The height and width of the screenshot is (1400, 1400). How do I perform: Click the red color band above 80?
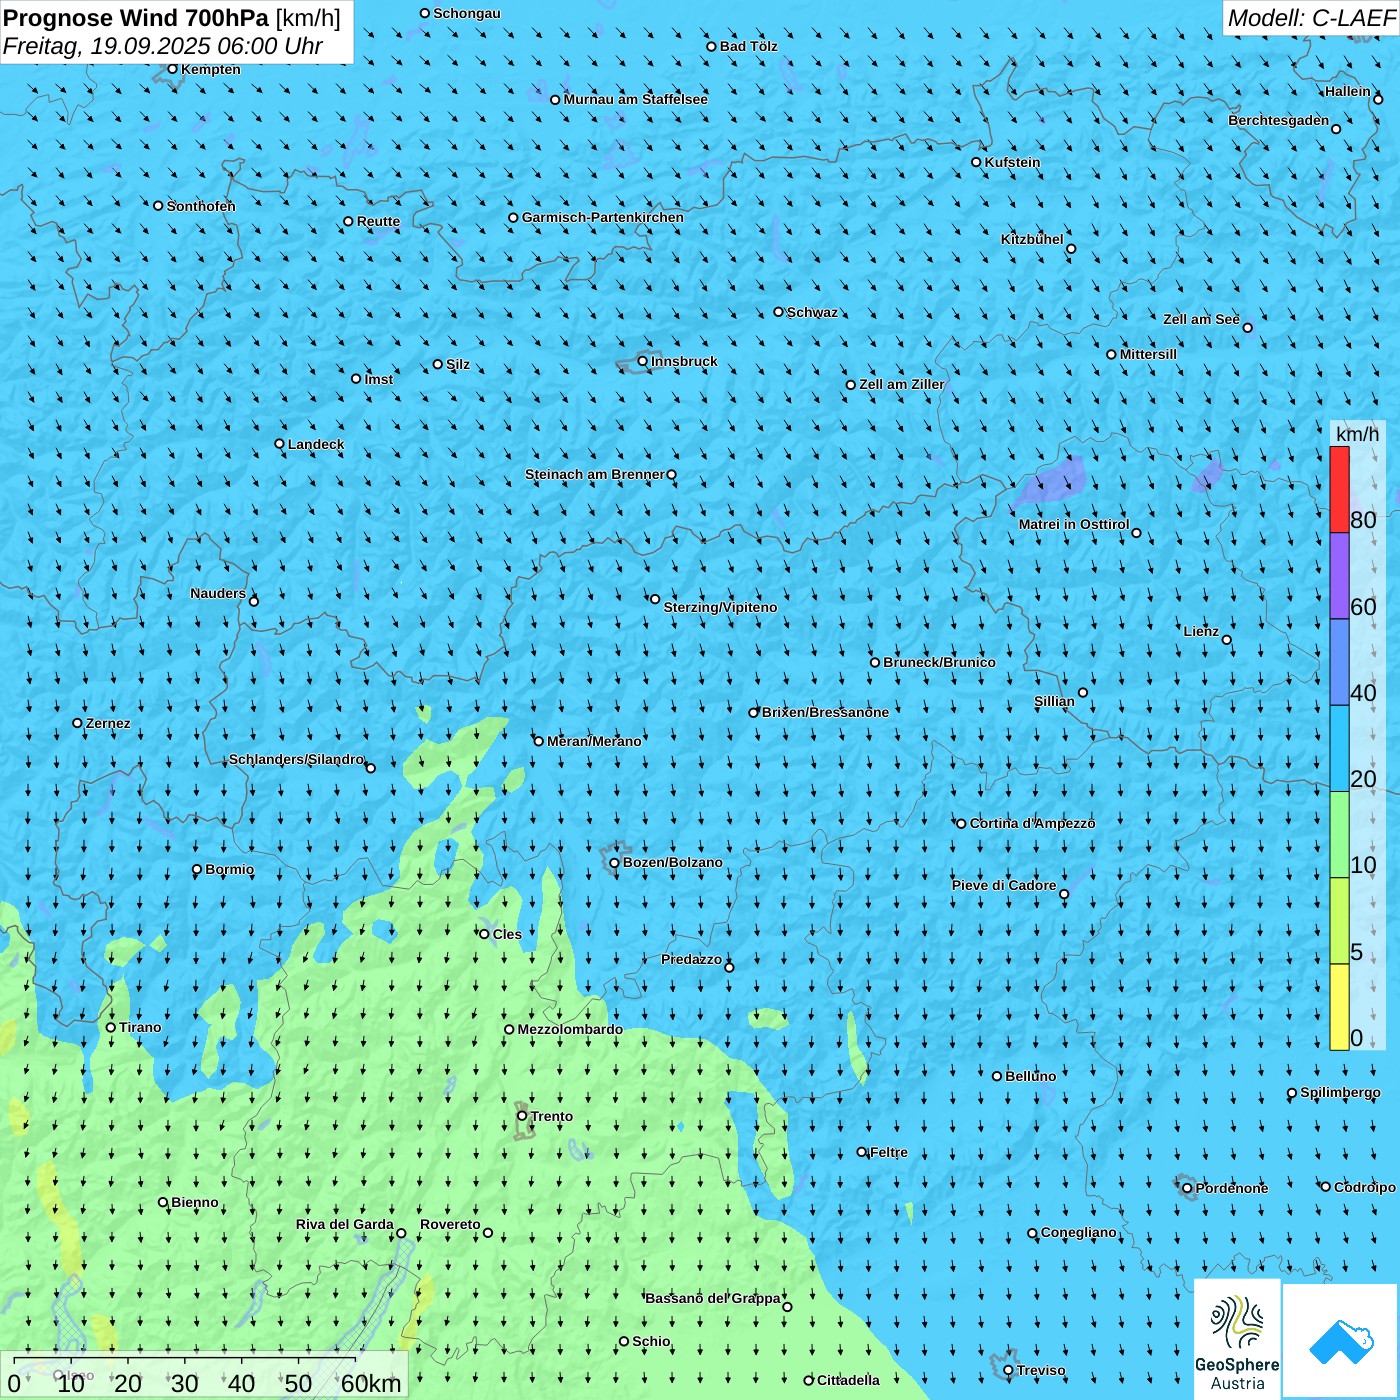click(x=1339, y=489)
